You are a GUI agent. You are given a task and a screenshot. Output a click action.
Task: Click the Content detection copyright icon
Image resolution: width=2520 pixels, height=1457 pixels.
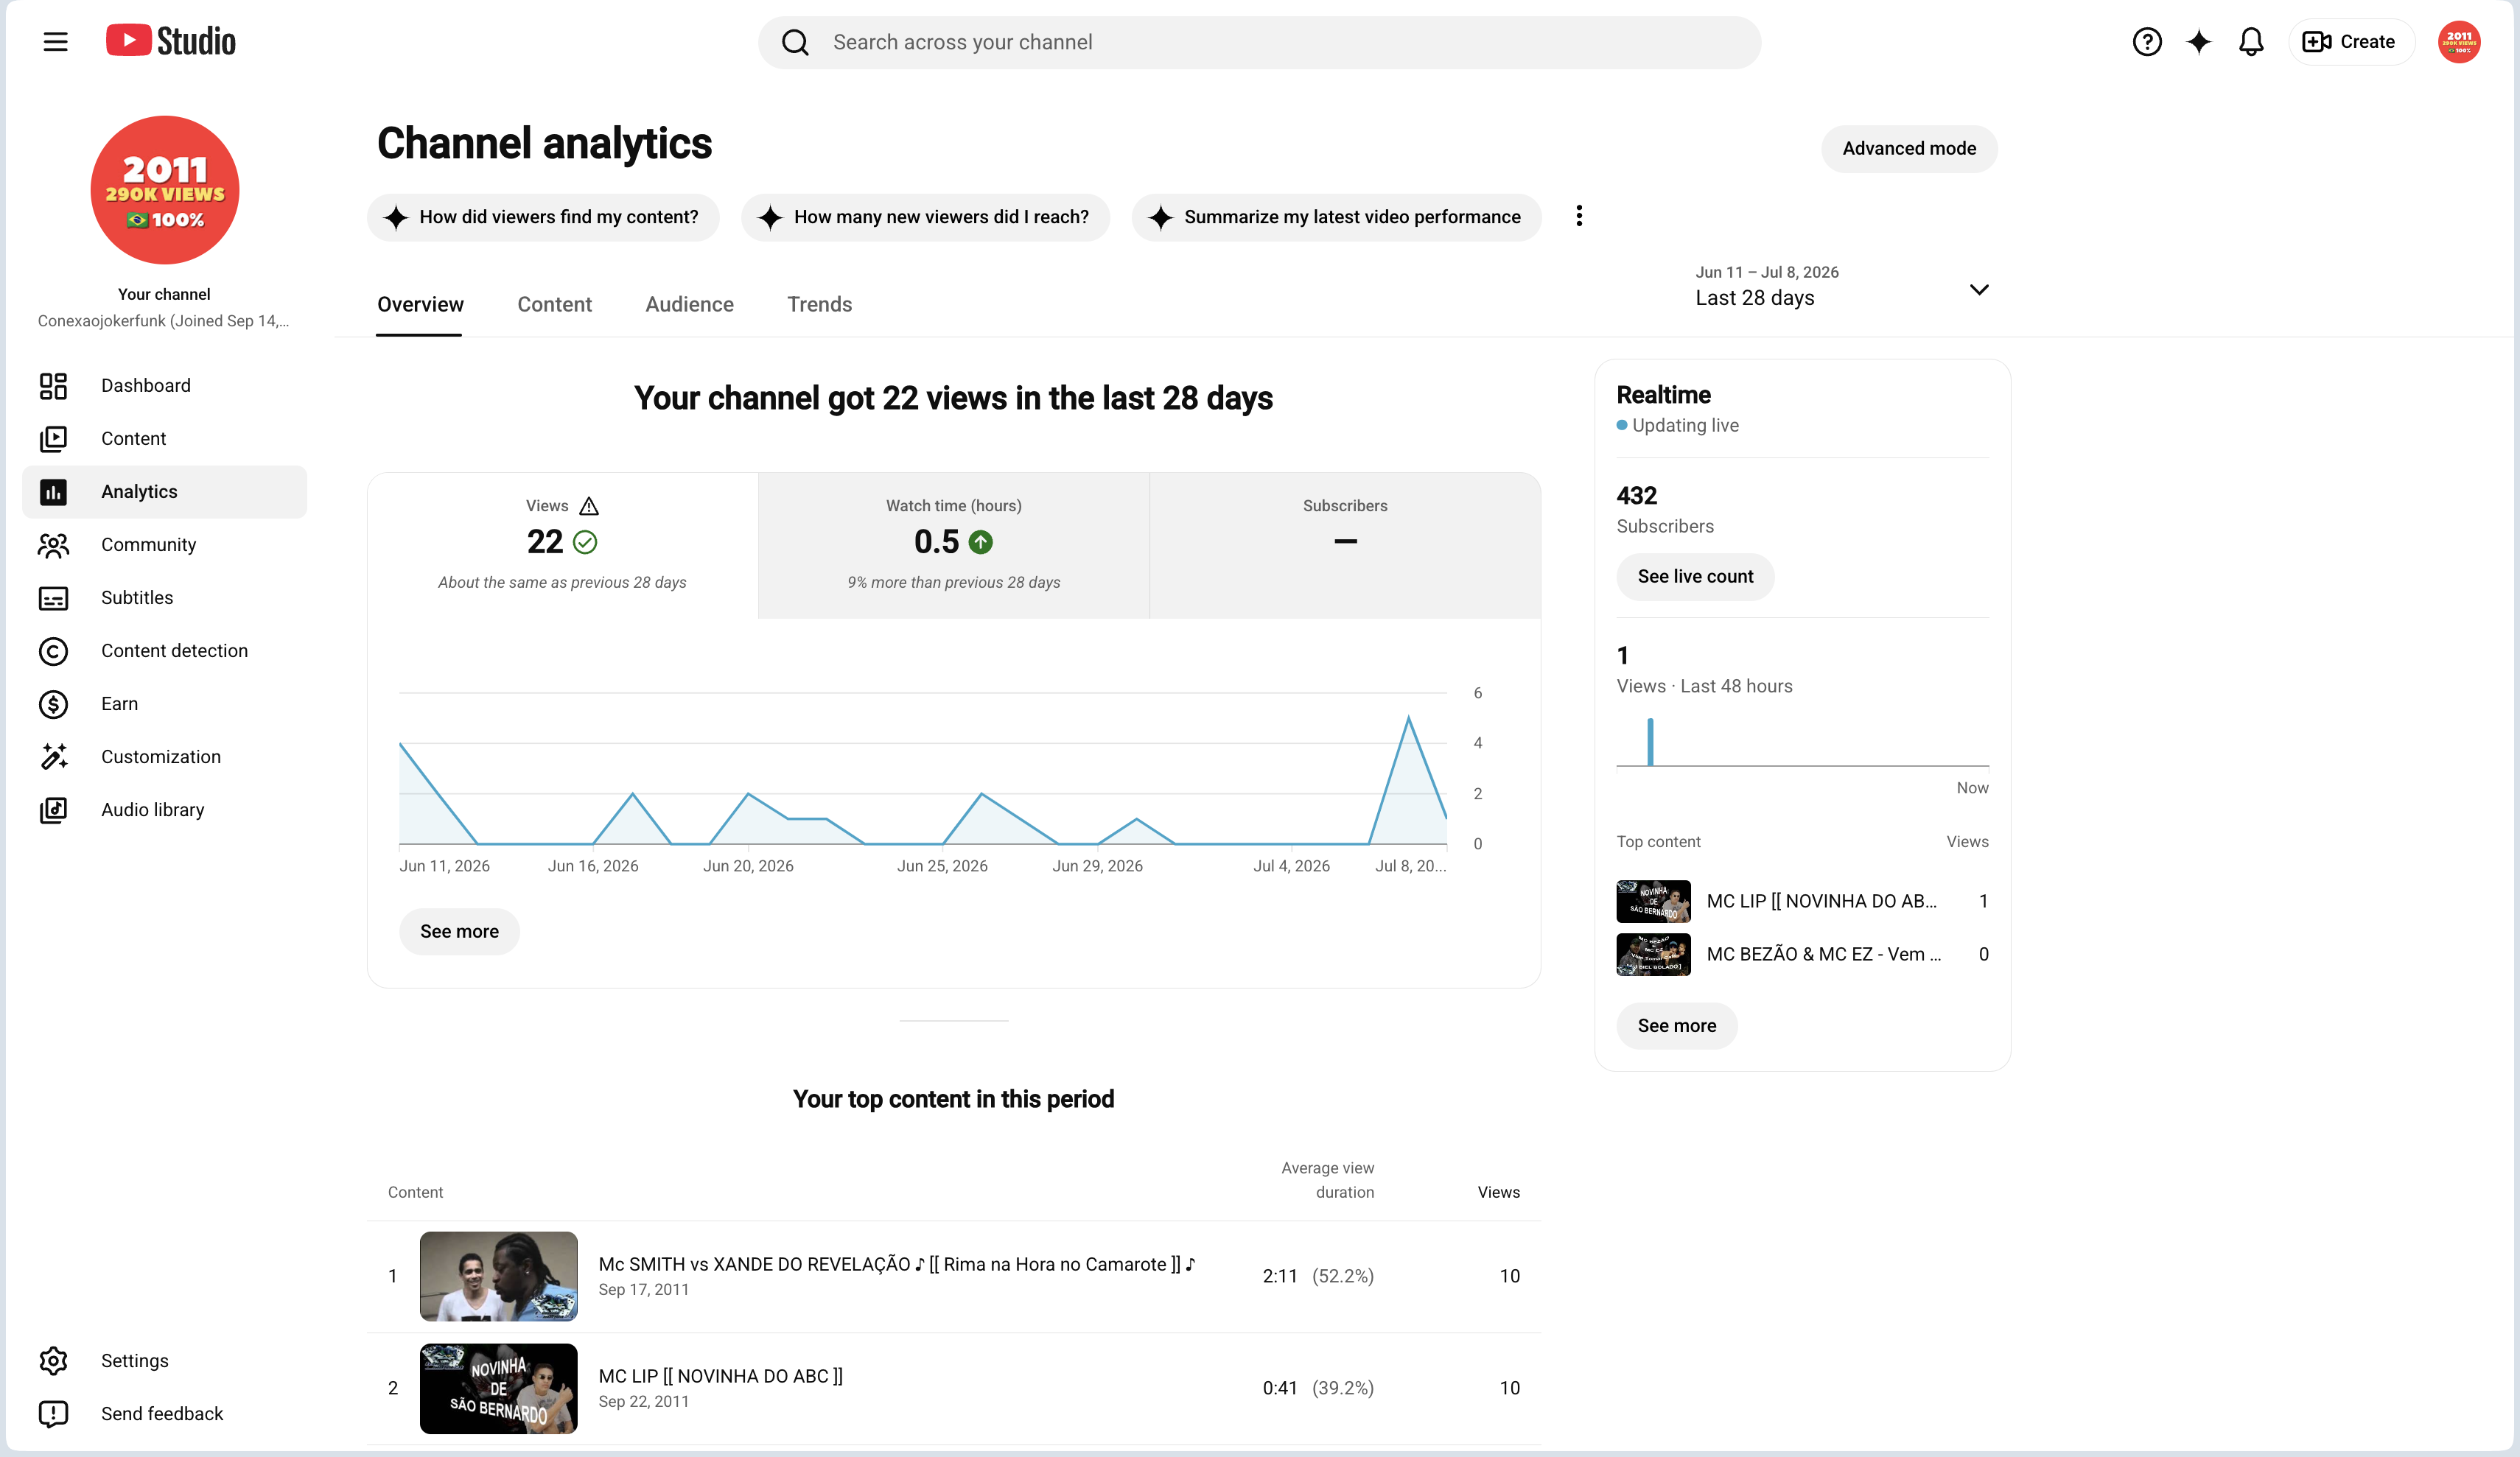(53, 651)
